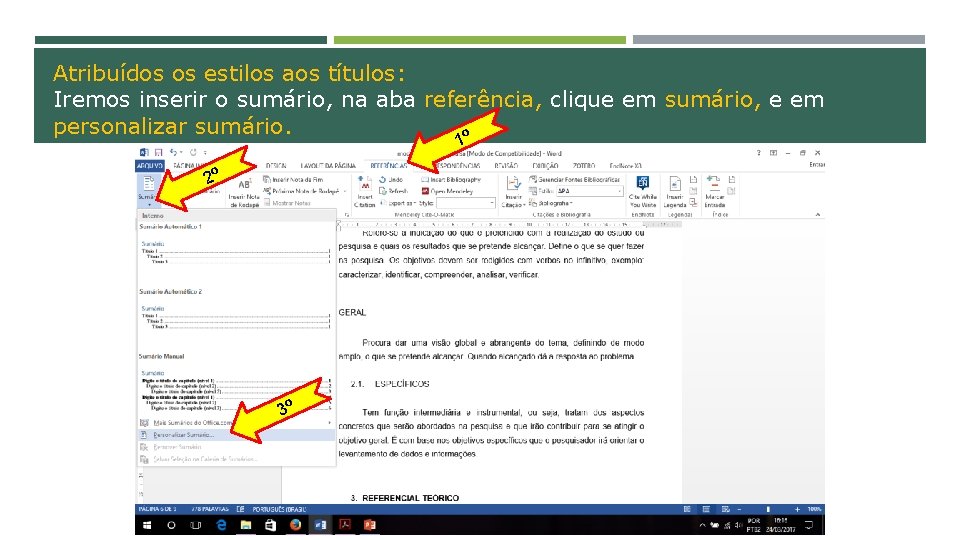Switch to the REVISÃO tab

tap(506, 166)
